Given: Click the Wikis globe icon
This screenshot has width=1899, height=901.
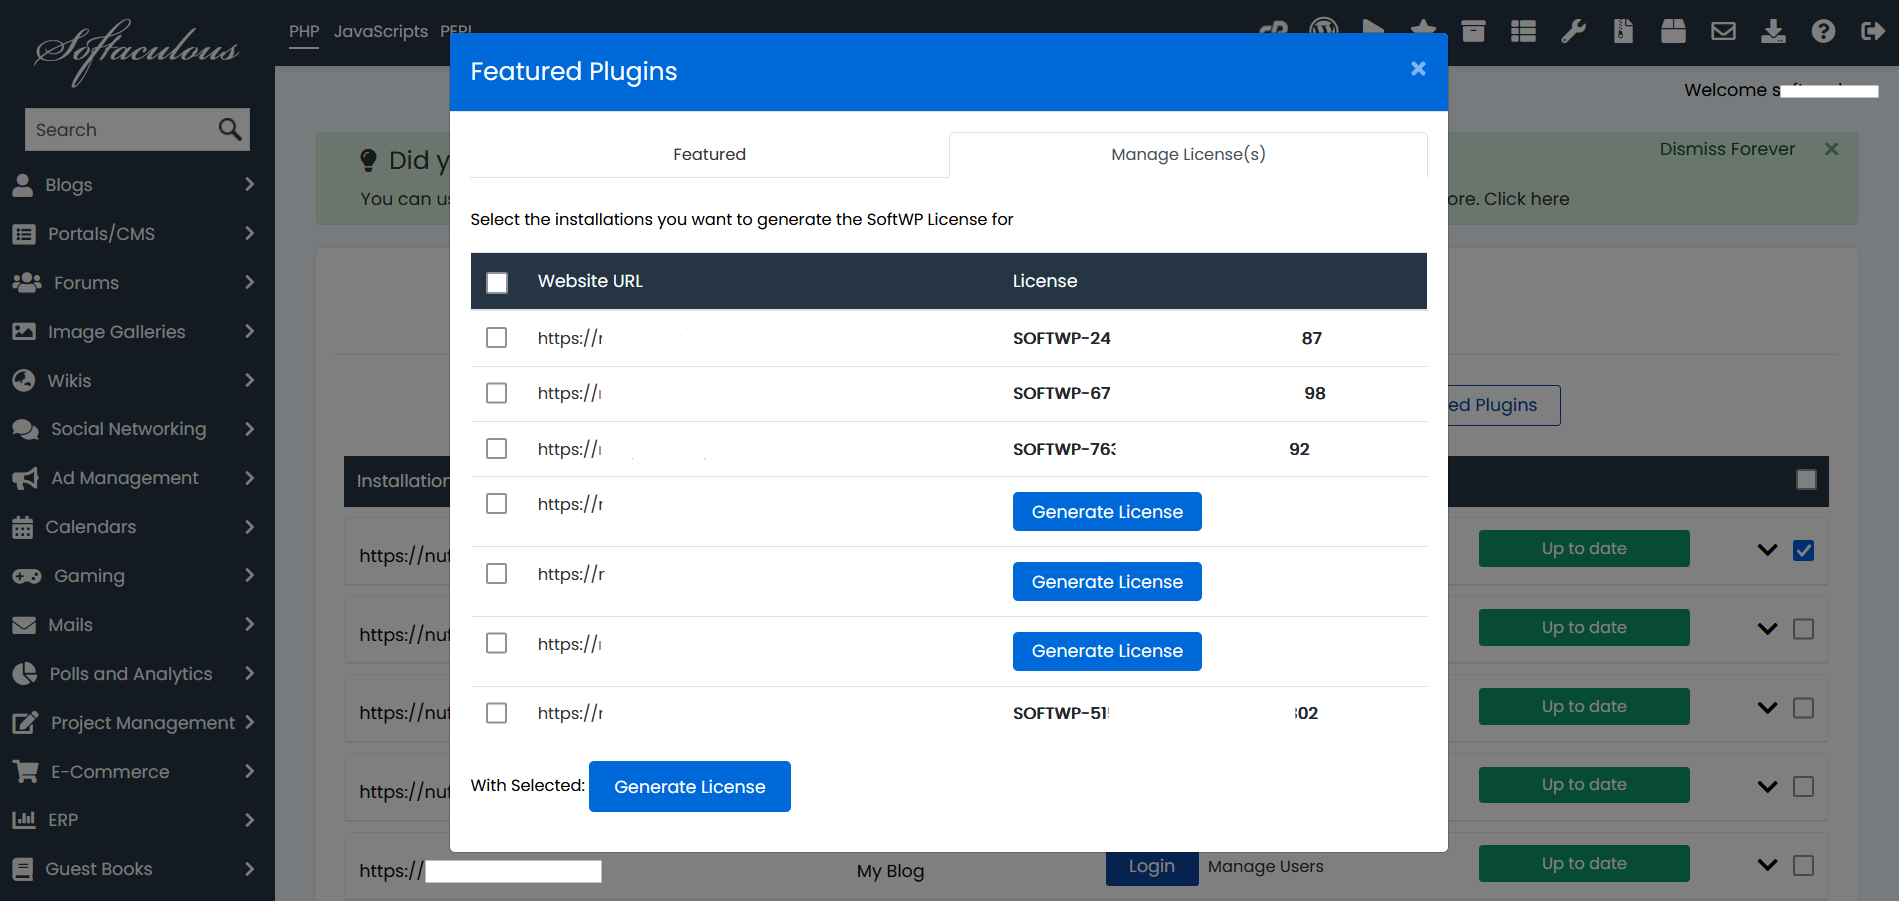Looking at the screenshot, I should (24, 380).
